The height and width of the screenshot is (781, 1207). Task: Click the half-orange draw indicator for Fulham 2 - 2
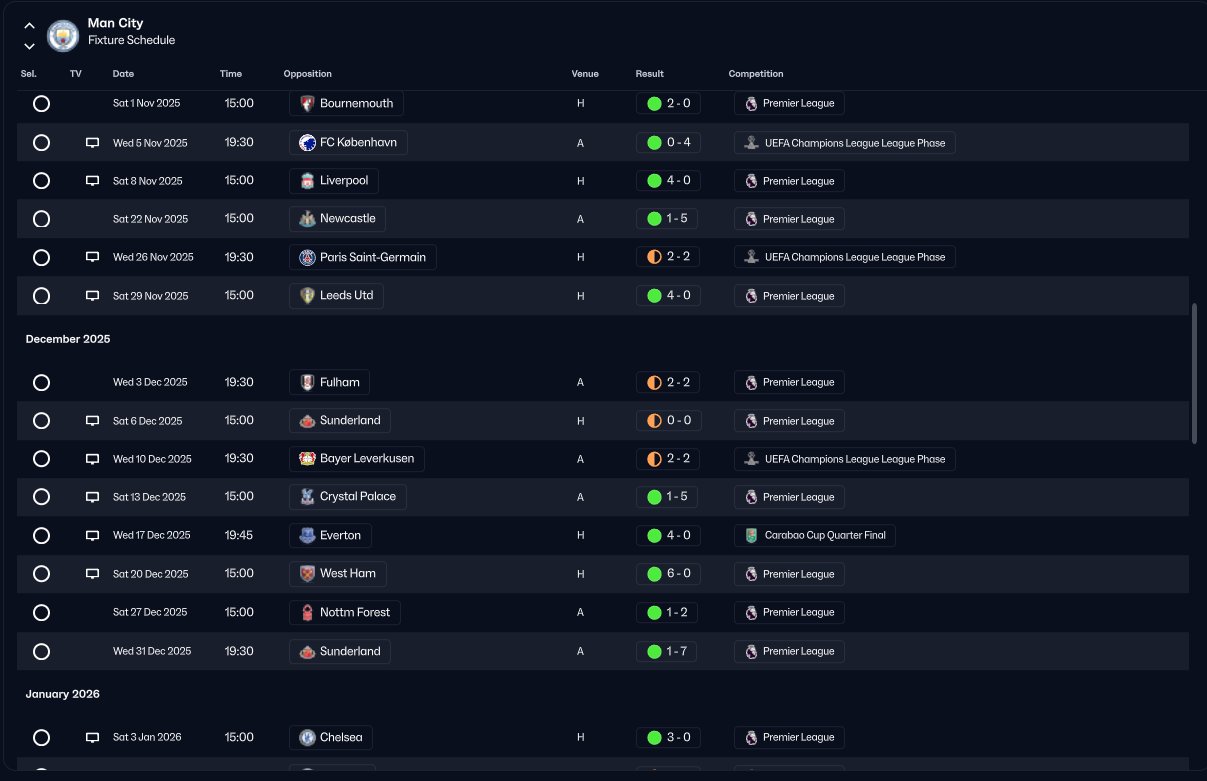point(654,382)
